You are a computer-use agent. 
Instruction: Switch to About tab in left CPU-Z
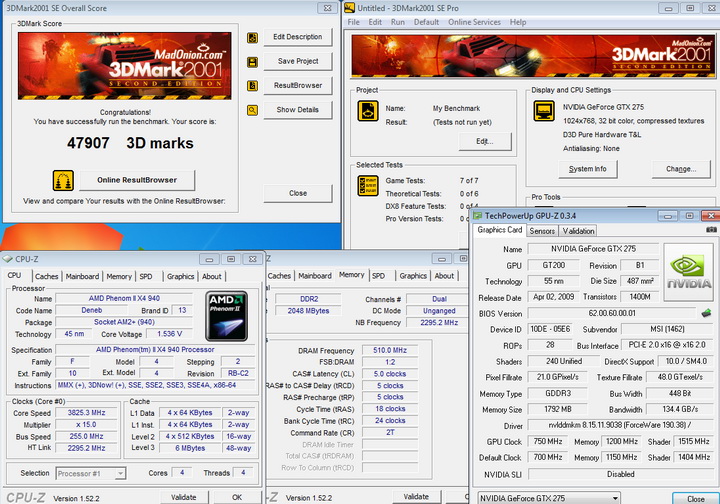point(212,276)
